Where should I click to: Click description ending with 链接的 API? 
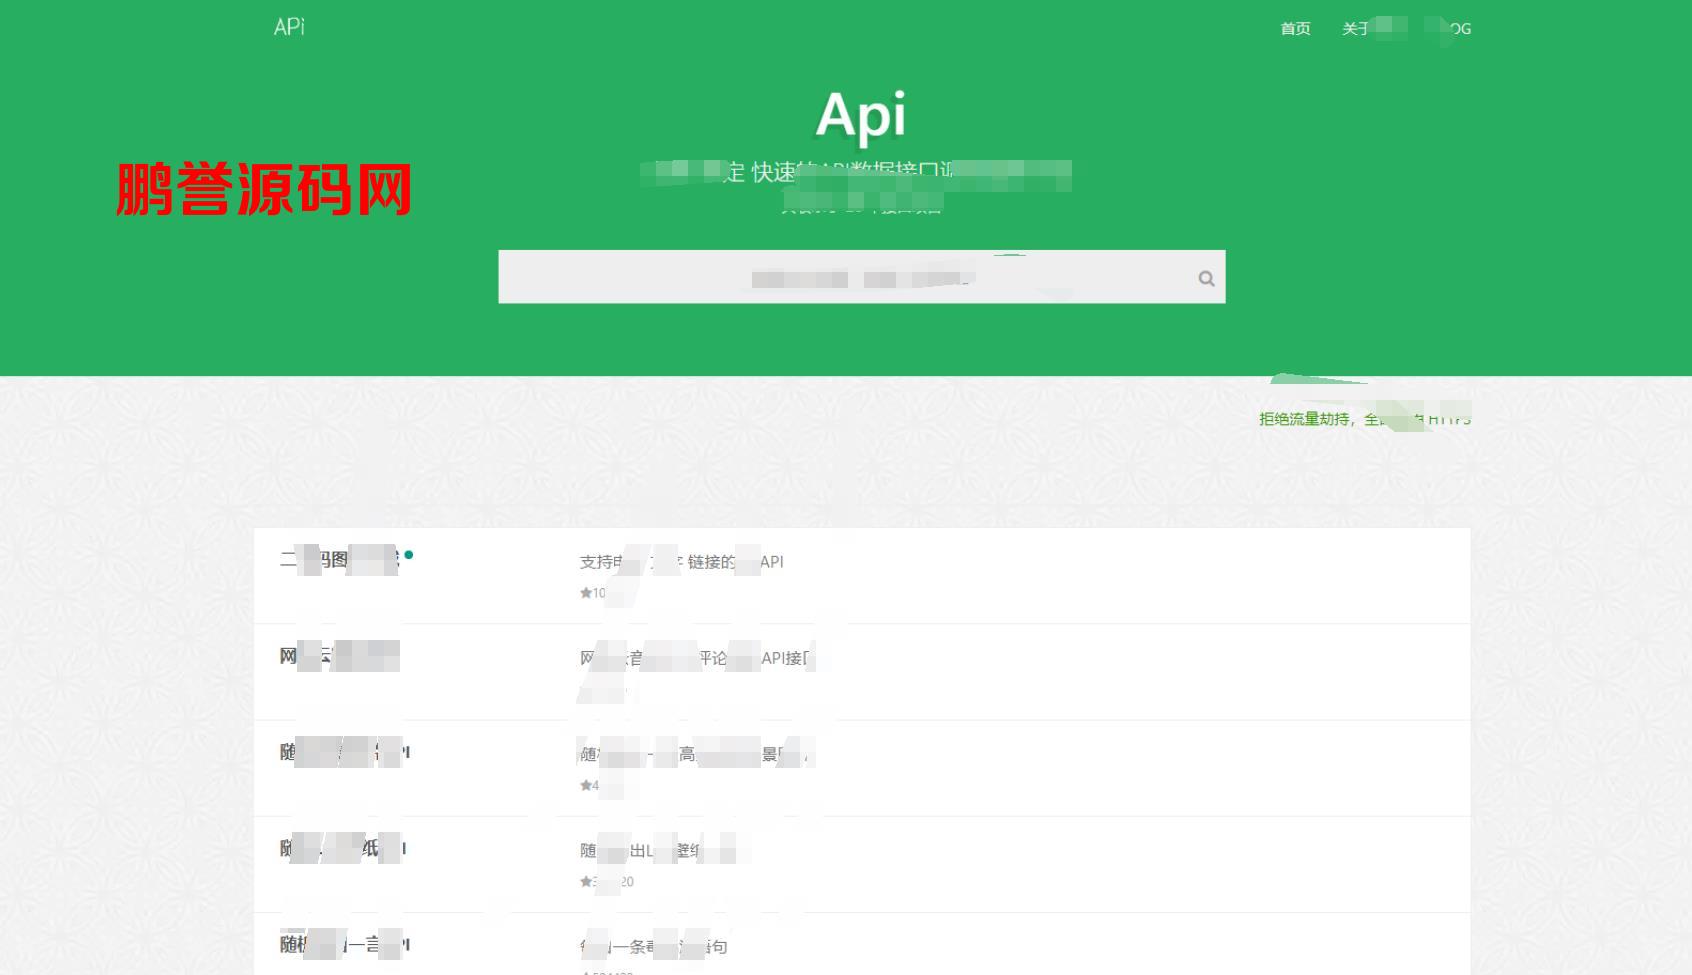coord(681,562)
